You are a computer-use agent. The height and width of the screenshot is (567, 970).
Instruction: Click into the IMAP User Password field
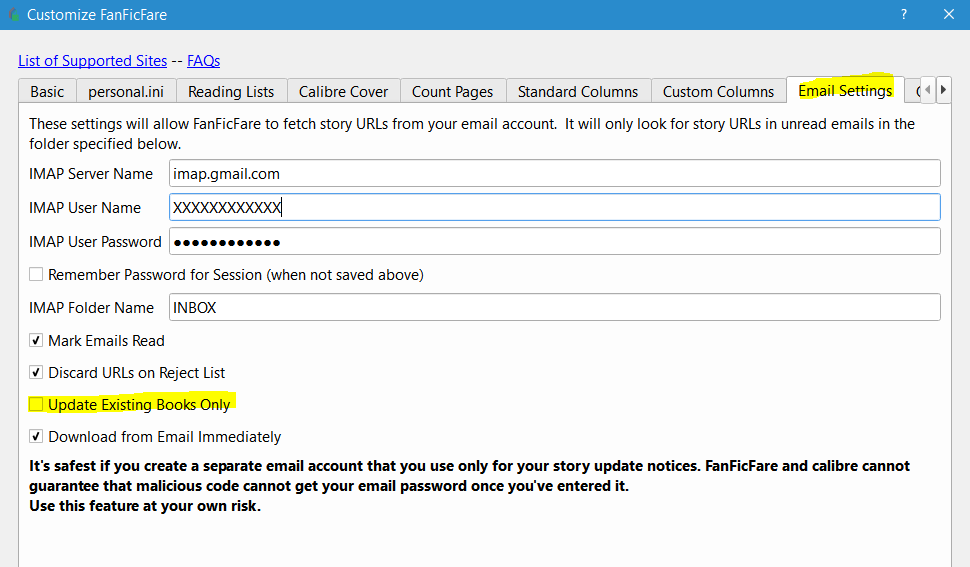pyautogui.click(x=555, y=241)
